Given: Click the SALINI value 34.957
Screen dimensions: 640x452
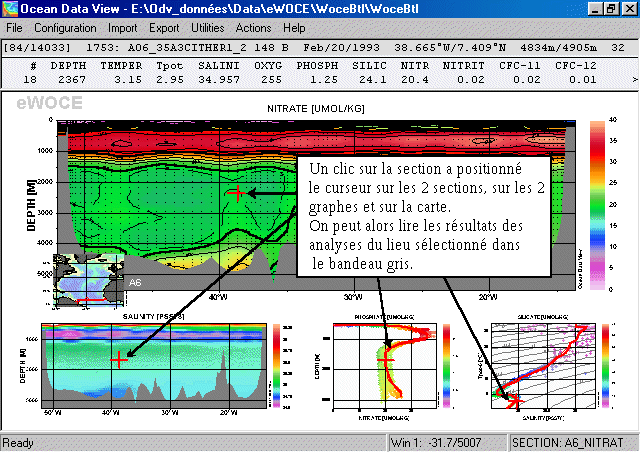Looking at the screenshot, I should click(x=219, y=80).
